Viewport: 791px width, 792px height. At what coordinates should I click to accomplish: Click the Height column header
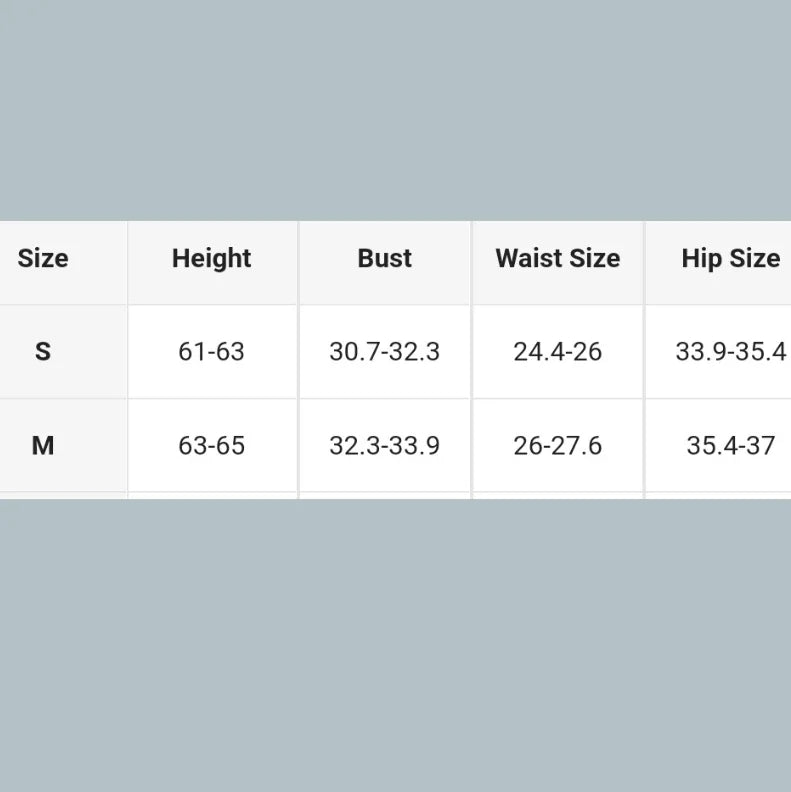click(x=211, y=258)
